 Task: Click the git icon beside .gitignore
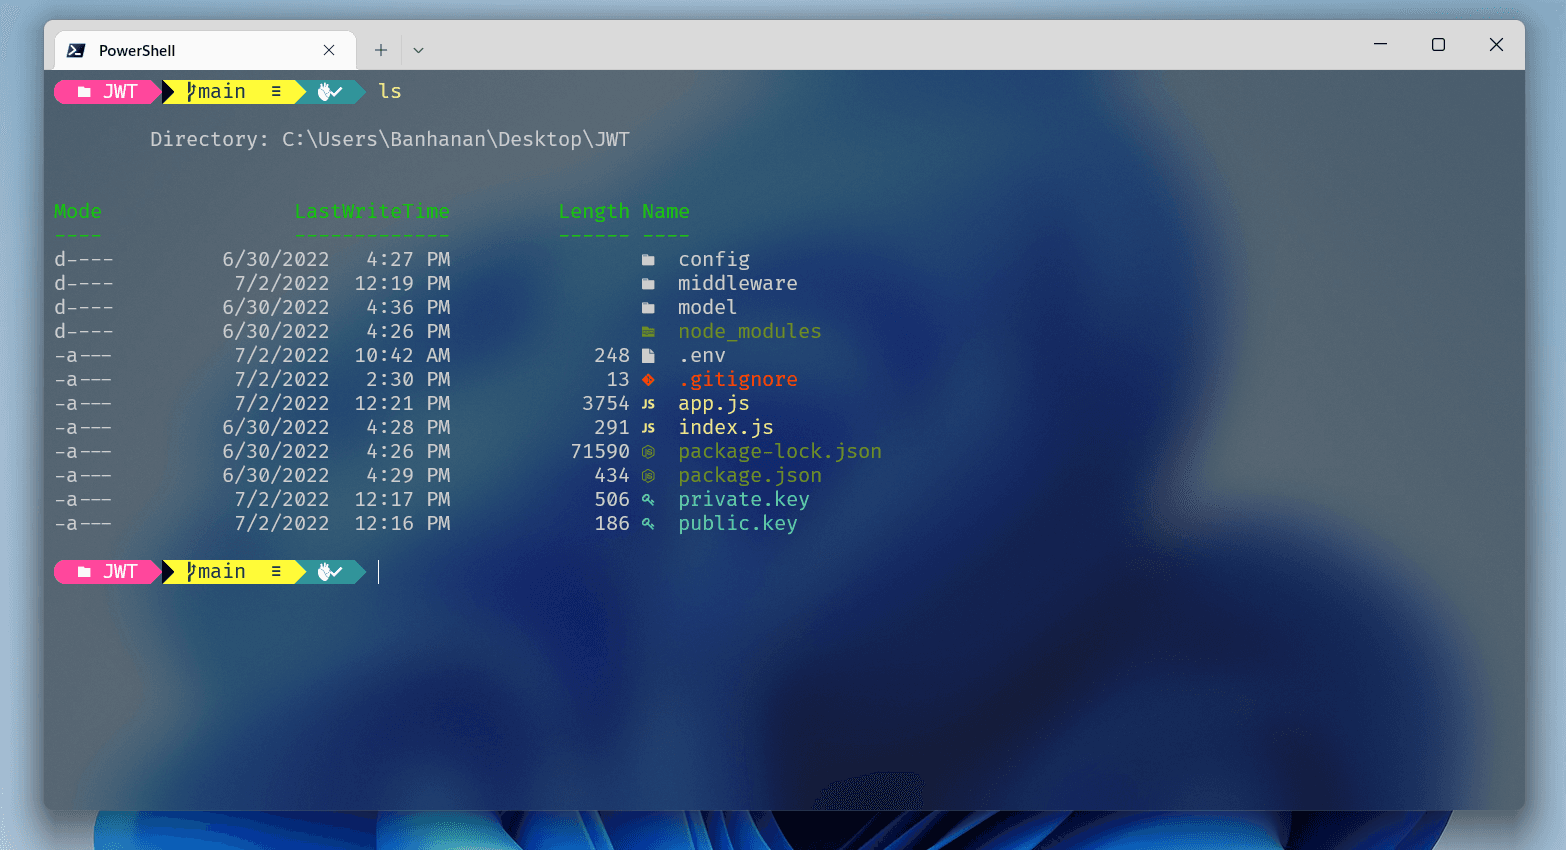648,380
